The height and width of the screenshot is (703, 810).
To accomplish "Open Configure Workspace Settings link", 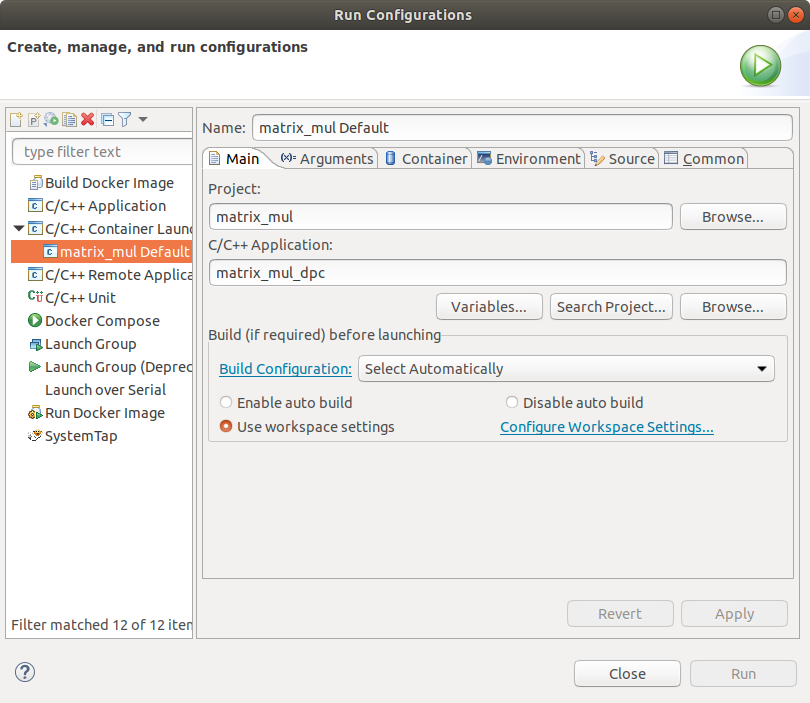I will [606, 427].
